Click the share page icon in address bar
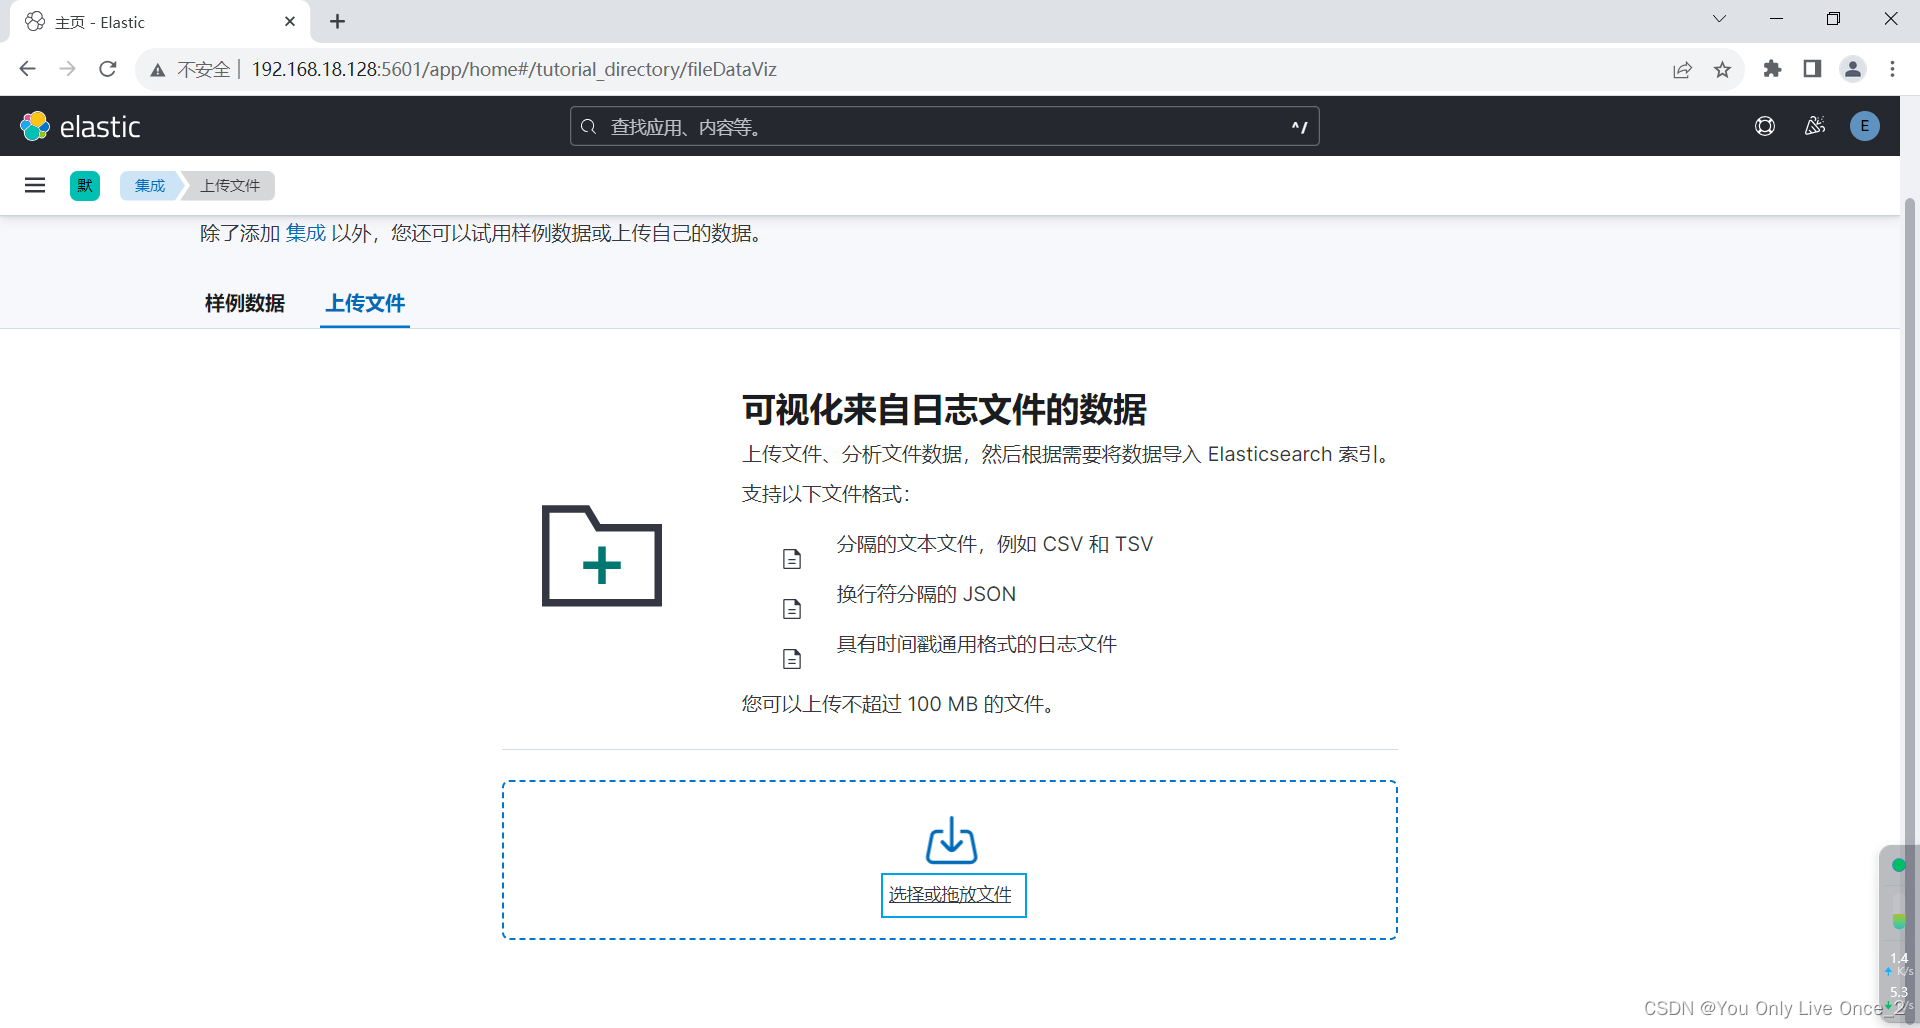Viewport: 1920px width, 1028px height. (x=1683, y=69)
